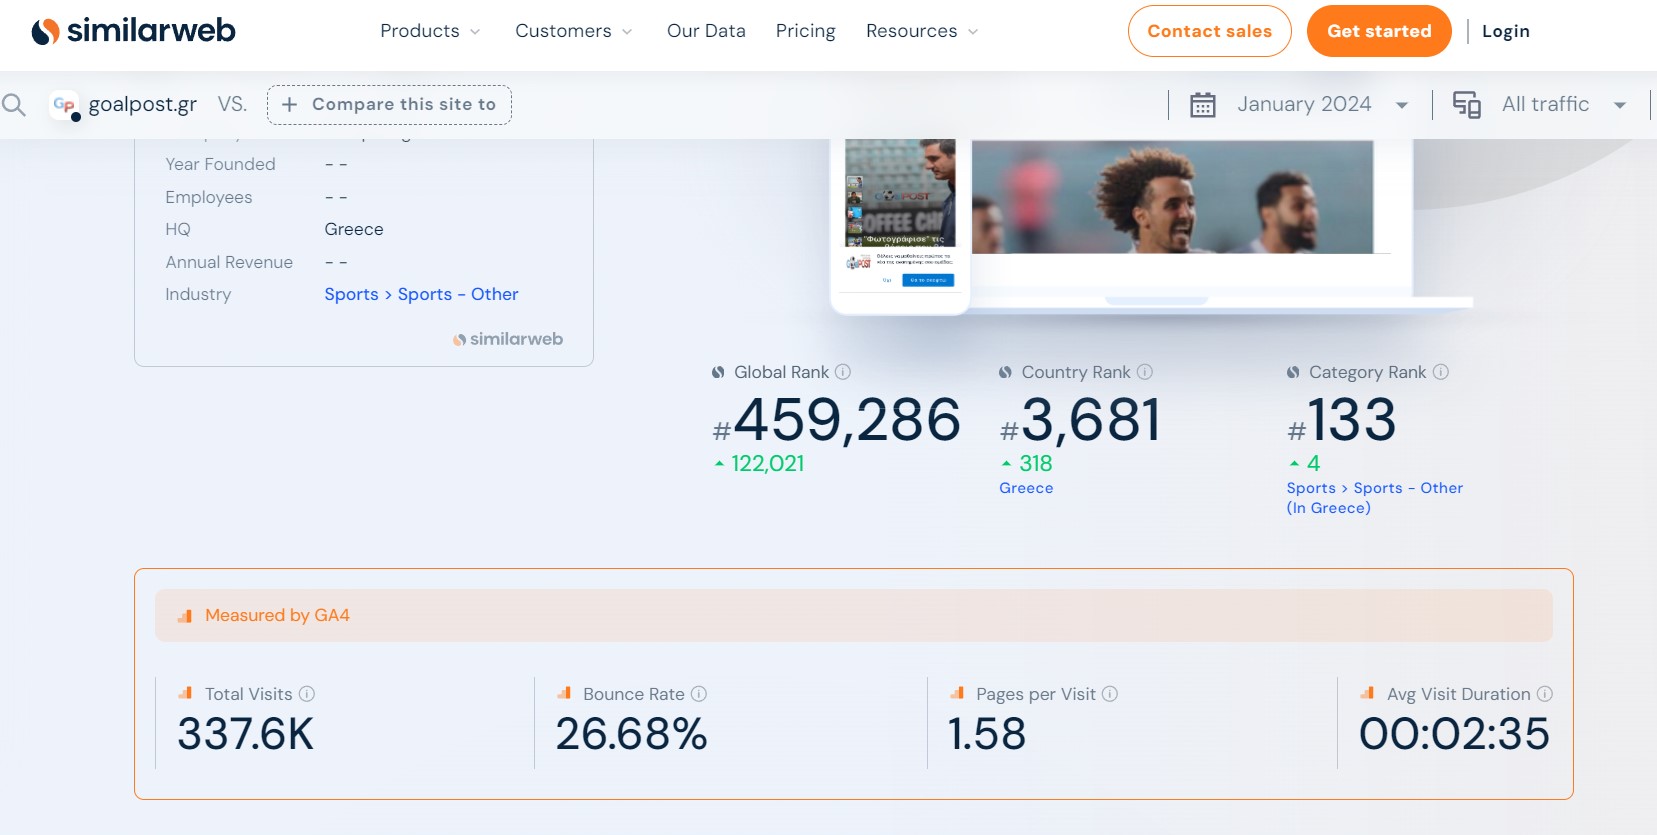
Task: Click GA4 chart icon beside Bounce Rate
Action: point(564,693)
